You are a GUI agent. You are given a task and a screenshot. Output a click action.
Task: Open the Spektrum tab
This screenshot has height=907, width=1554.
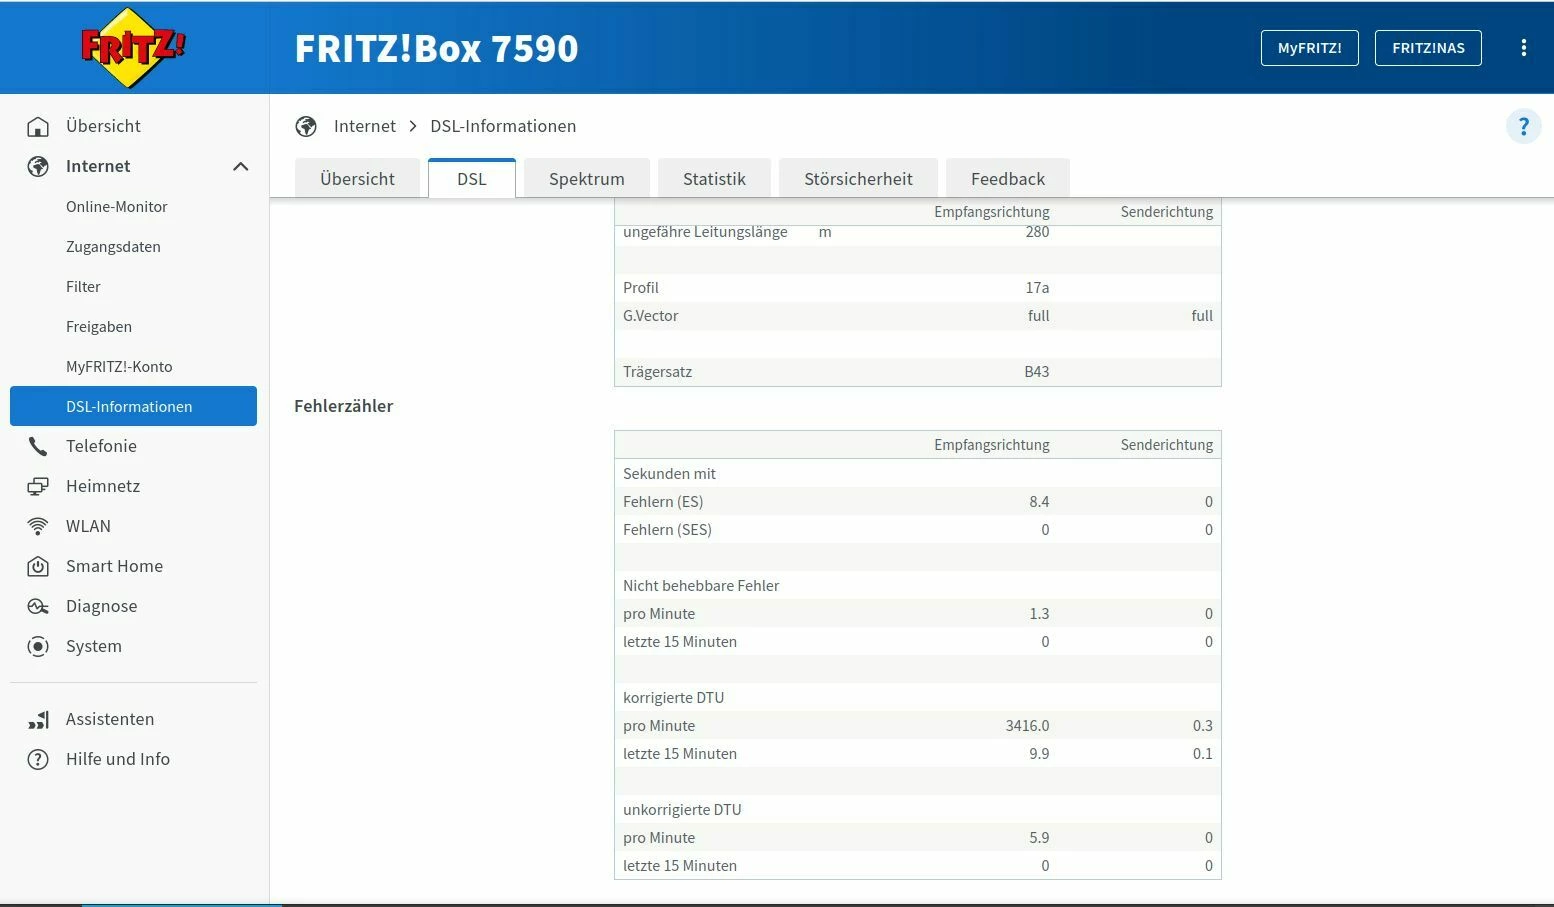587,179
